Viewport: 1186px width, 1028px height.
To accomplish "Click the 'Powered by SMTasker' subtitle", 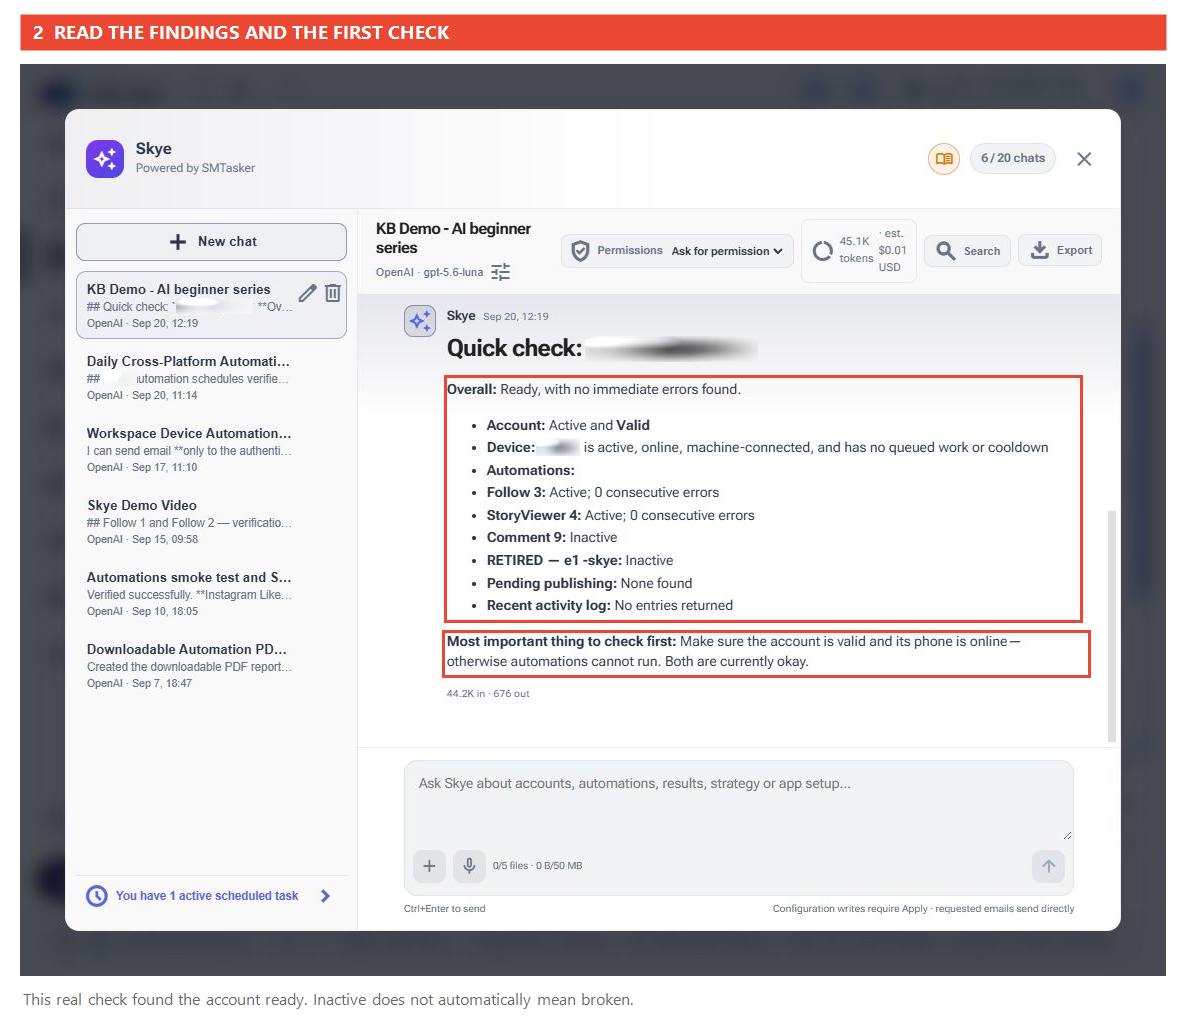I will click(x=195, y=168).
